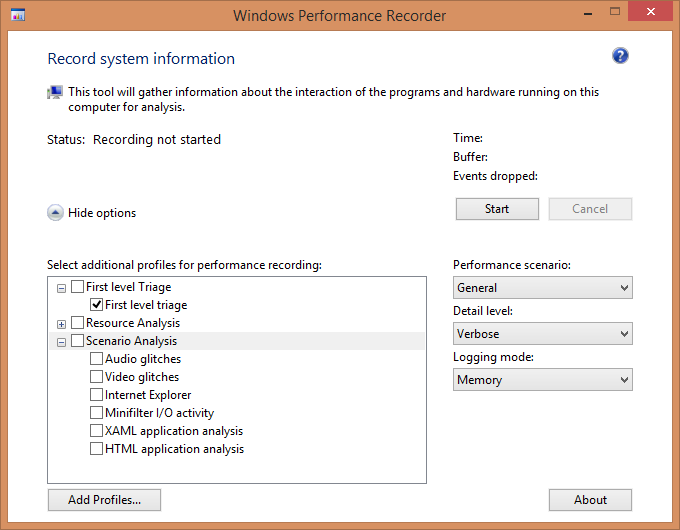Enable the XAML application analysis checkbox
This screenshot has width=680, height=530.
tap(96, 431)
